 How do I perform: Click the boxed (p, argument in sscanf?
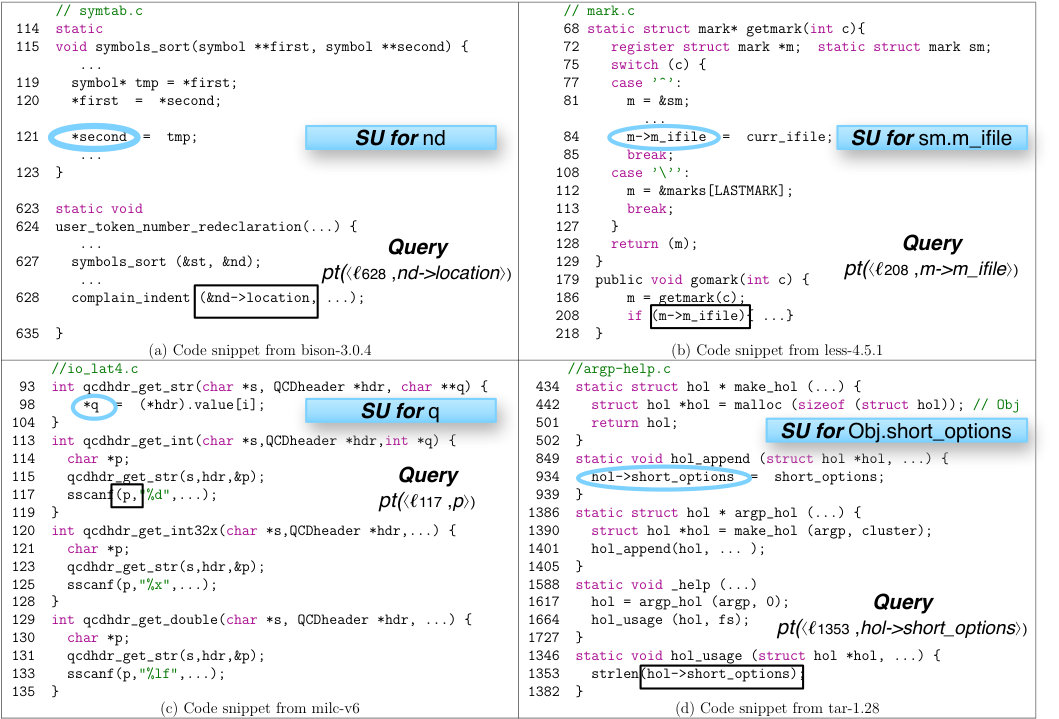click(x=127, y=496)
